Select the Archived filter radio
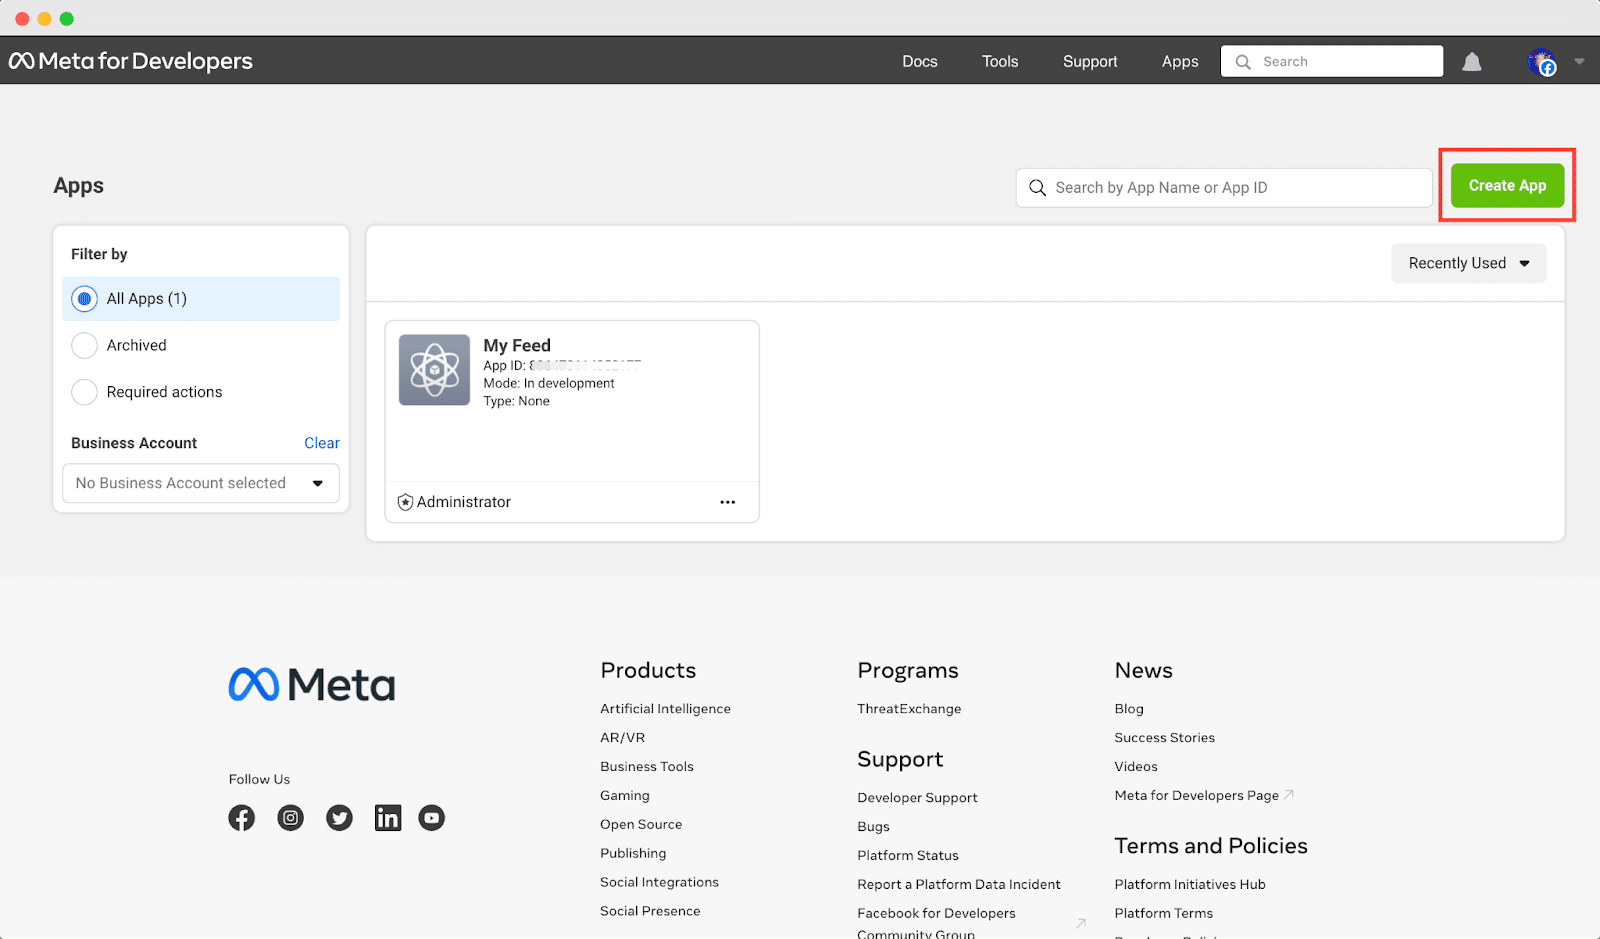Viewport: 1600px width, 939px height. (85, 346)
